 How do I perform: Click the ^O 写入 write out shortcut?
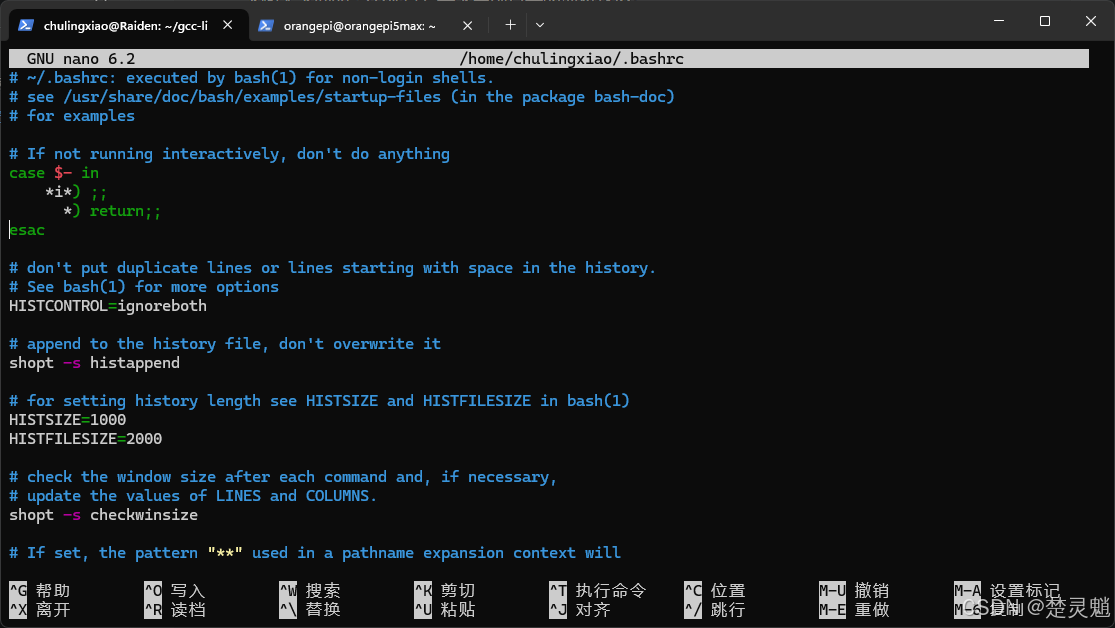(x=175, y=591)
